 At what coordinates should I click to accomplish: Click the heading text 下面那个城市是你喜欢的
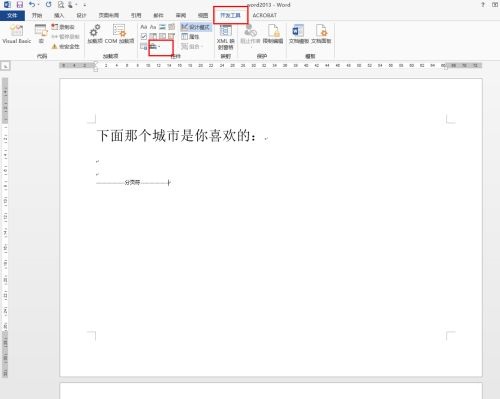[x=173, y=136]
